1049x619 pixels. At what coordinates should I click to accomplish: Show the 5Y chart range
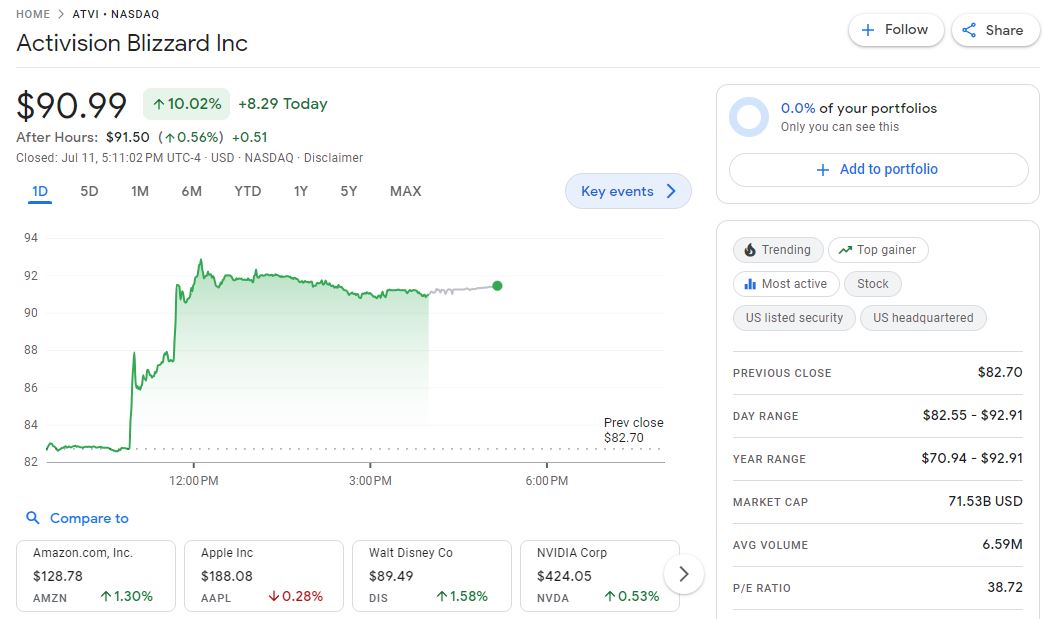(x=349, y=191)
